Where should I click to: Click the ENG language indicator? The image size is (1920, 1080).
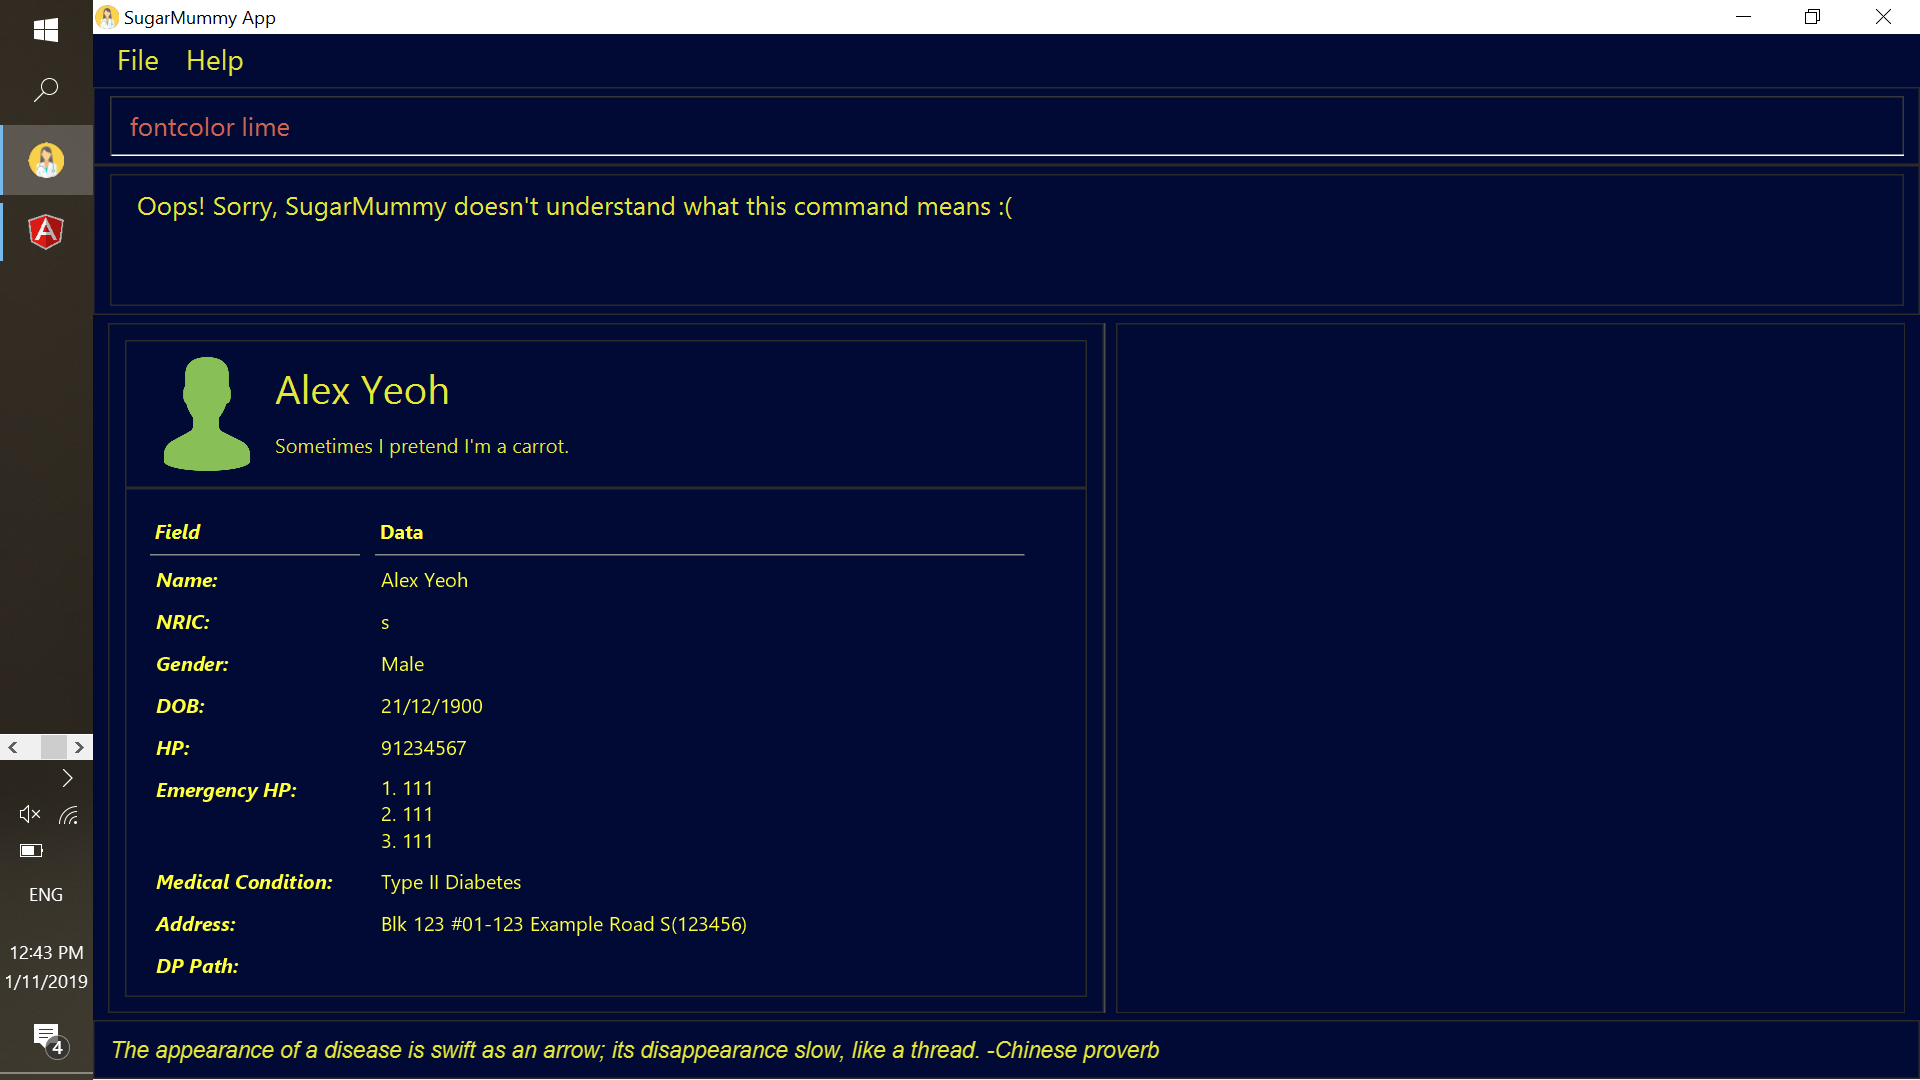point(46,895)
